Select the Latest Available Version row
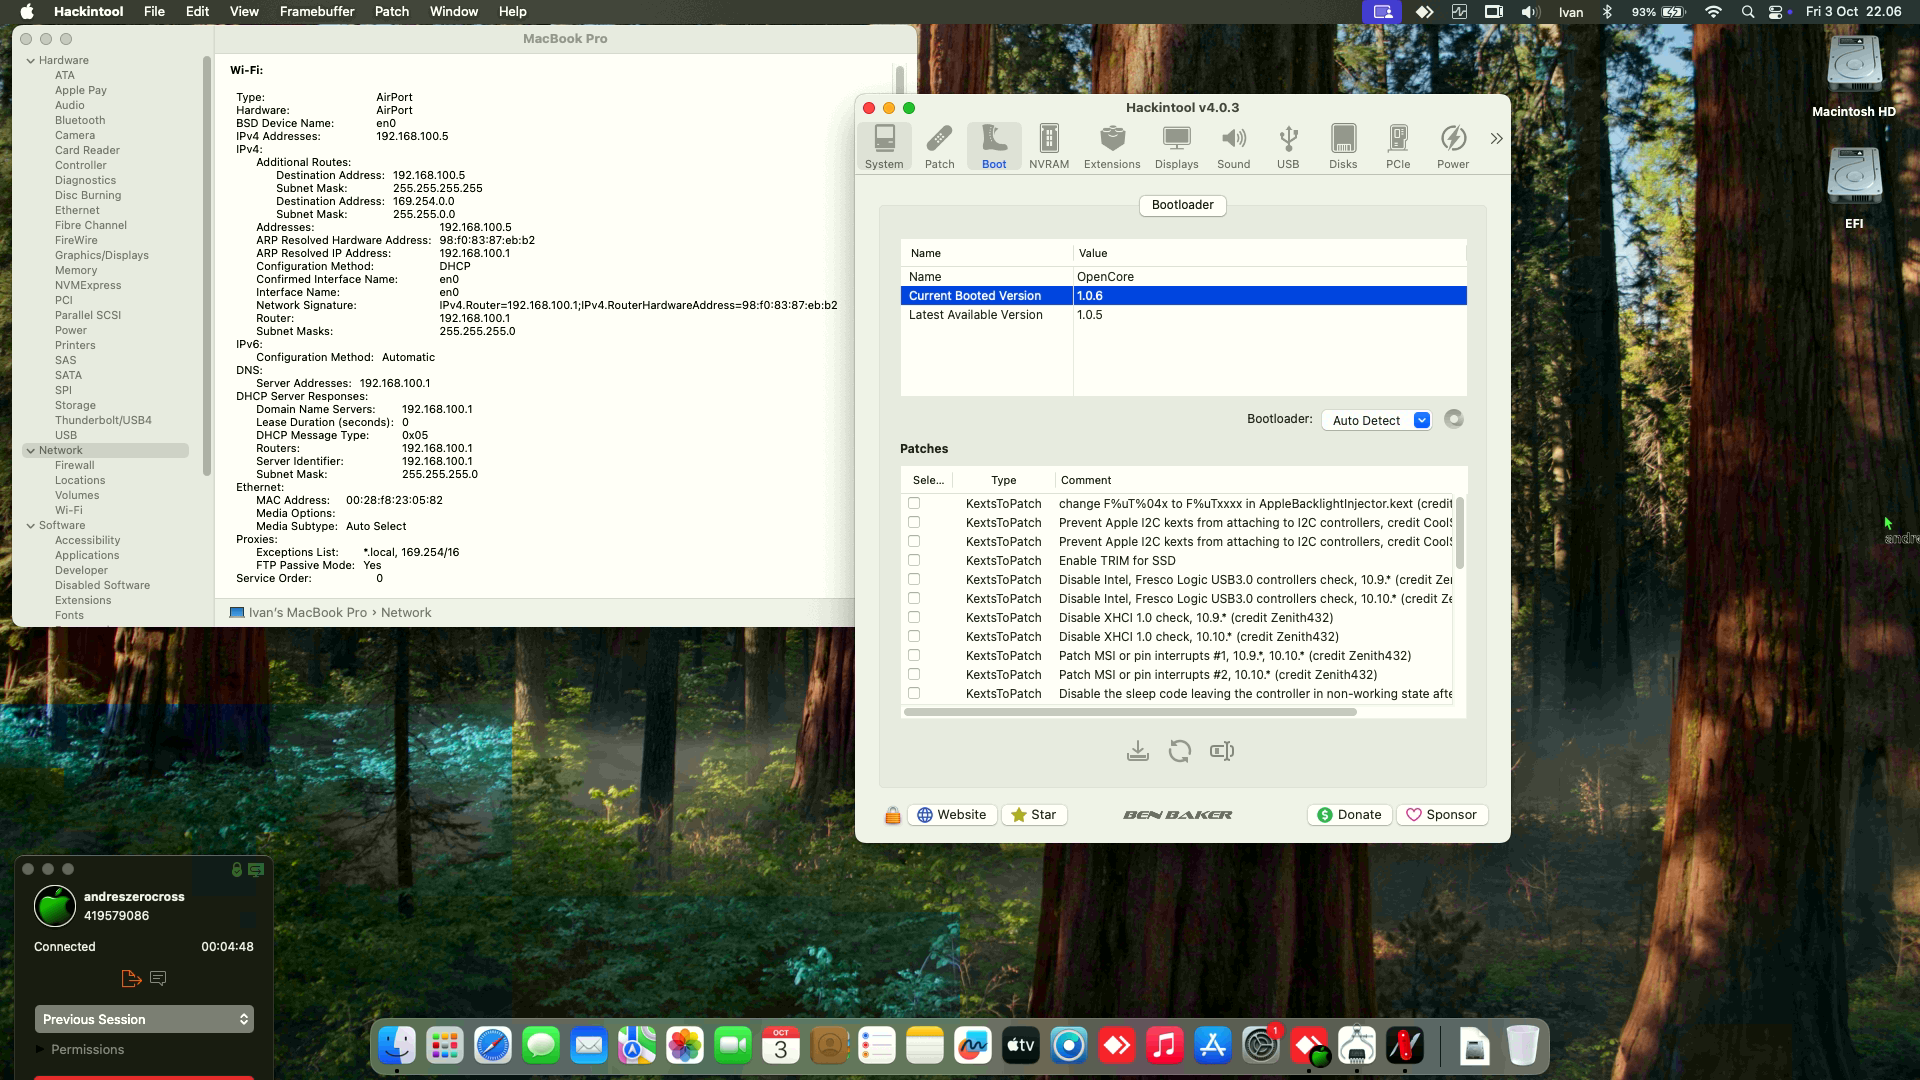 [x=1183, y=315]
